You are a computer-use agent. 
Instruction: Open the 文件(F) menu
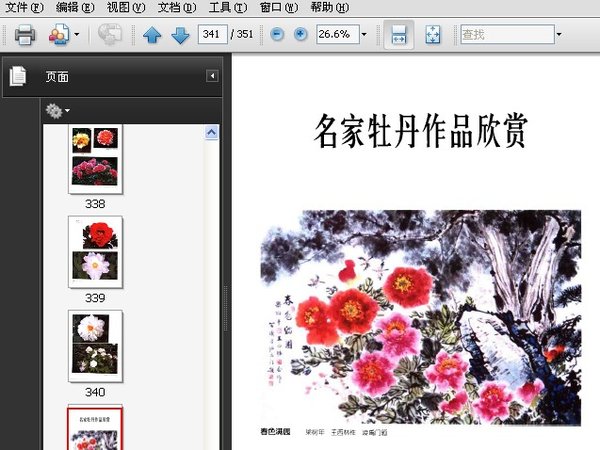[x=24, y=7]
